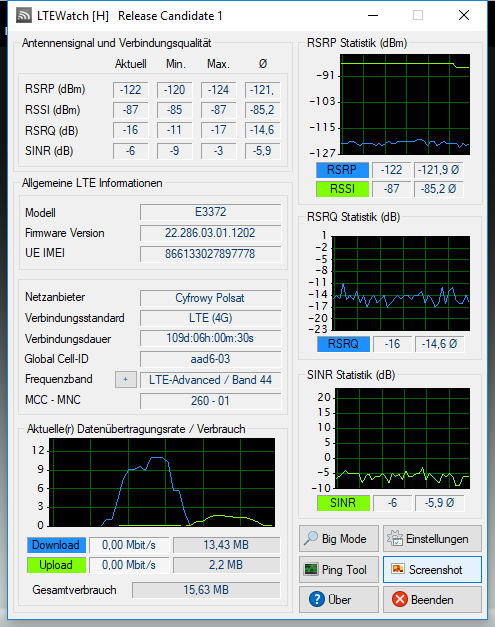The image size is (495, 627).
Task: Expand the Frequenzband plus button
Action: [126, 379]
